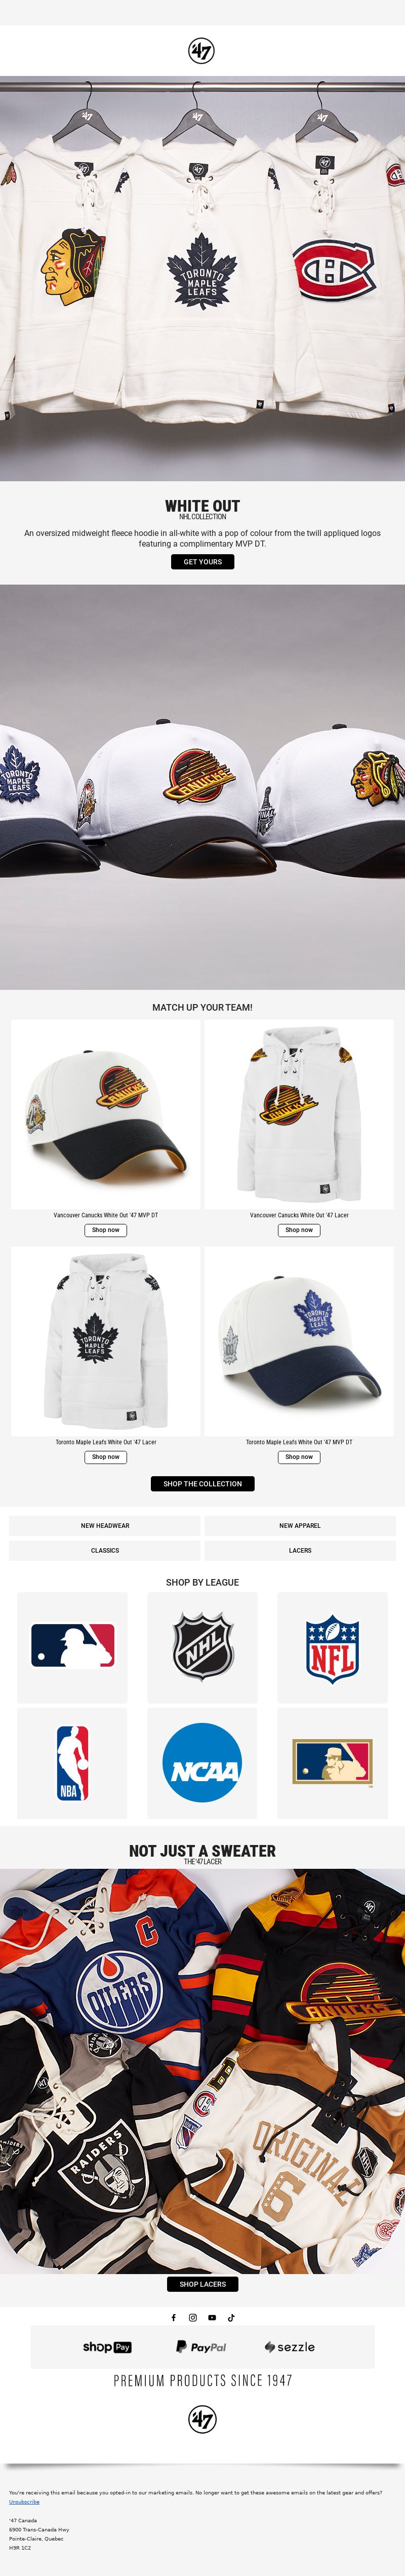The height and width of the screenshot is (2576, 405).
Task: Shop now under Vancouver Canucks MVP DT cap
Action: tap(105, 1230)
